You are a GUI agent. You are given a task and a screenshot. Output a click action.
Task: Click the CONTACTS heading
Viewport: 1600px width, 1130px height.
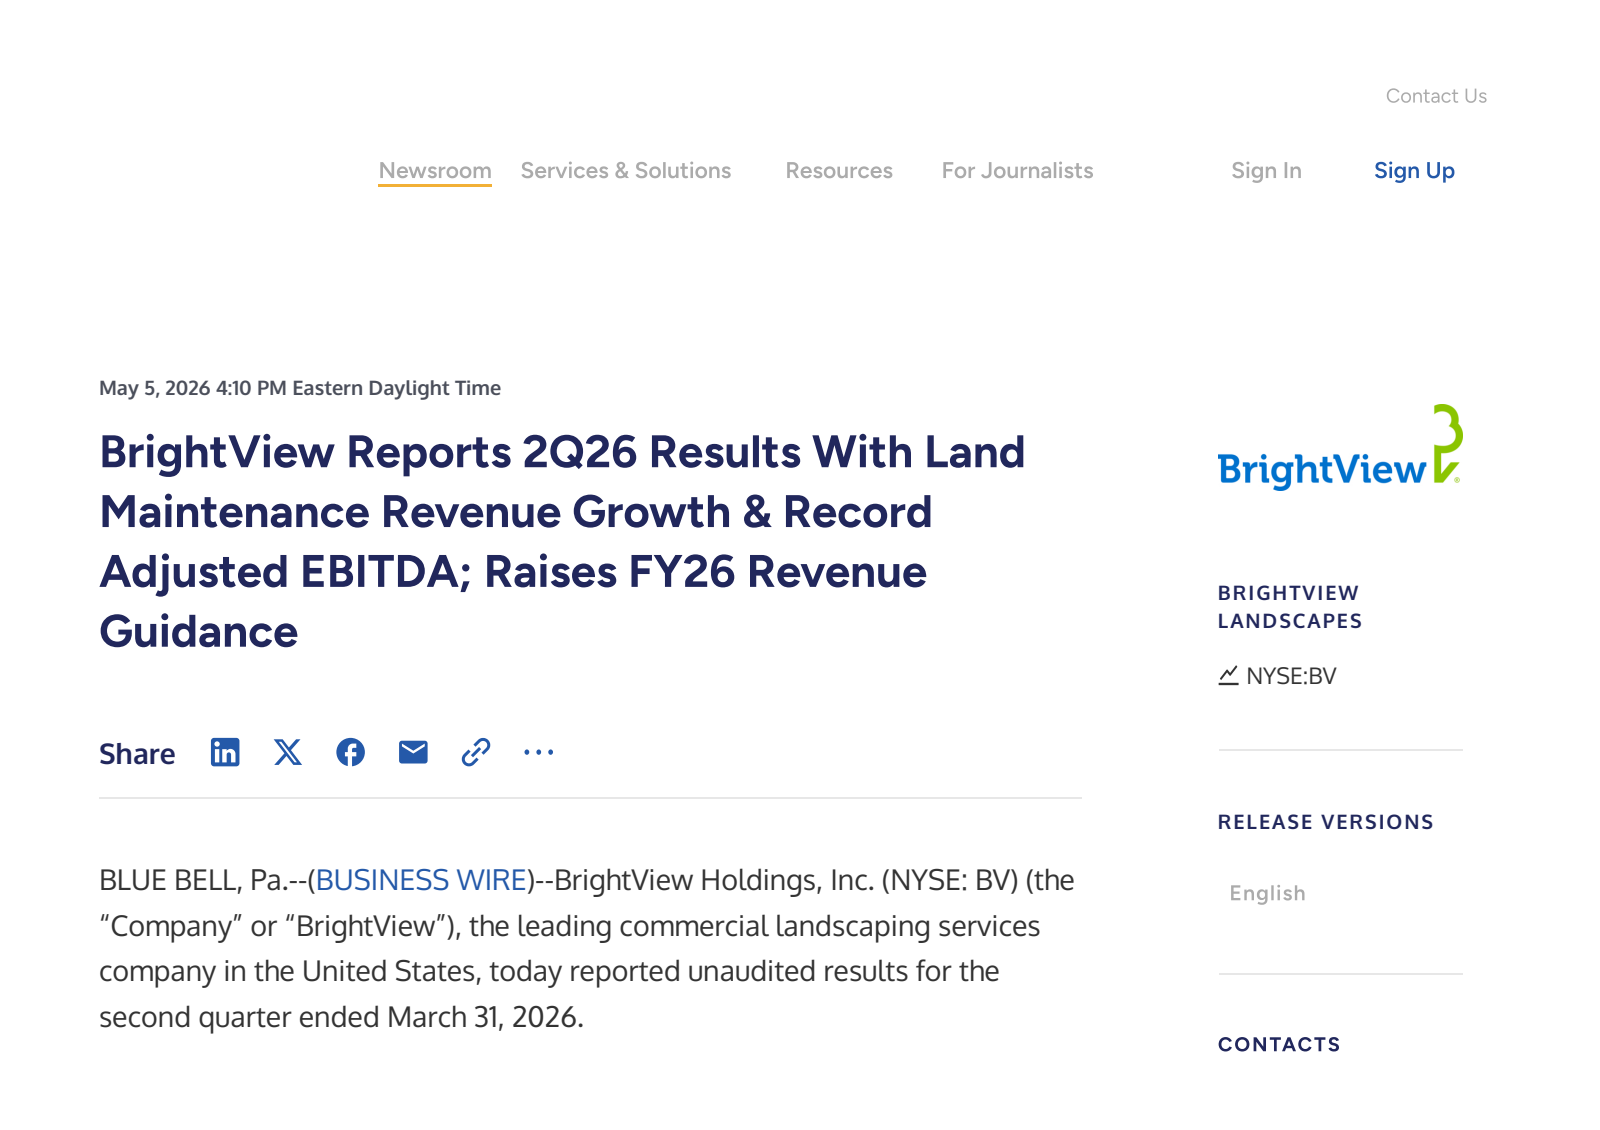[1279, 1044]
